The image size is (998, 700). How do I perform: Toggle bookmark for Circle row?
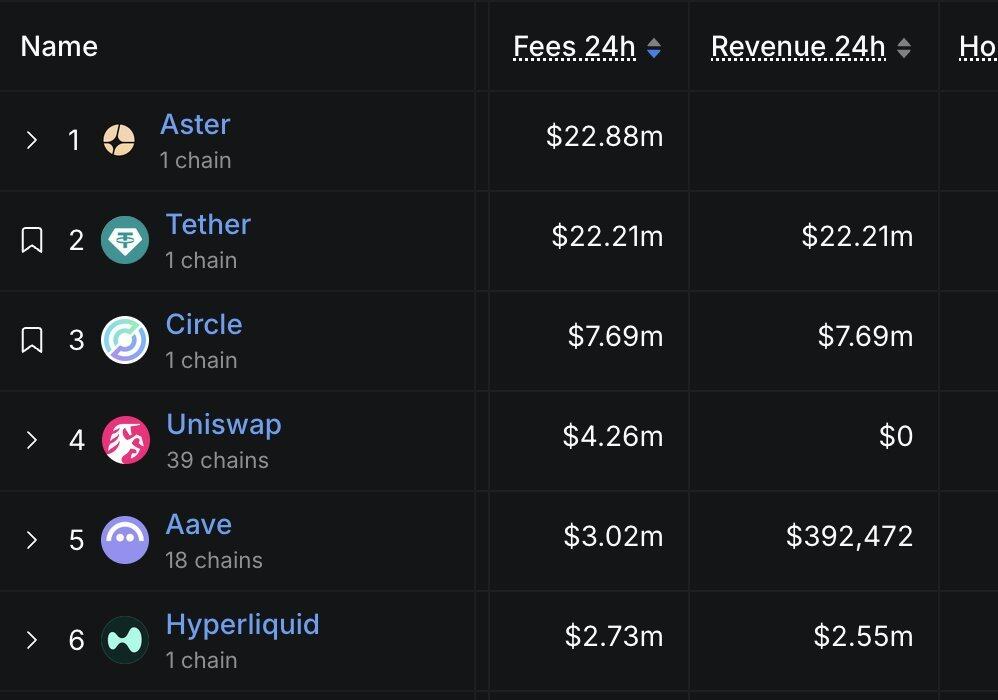32,340
